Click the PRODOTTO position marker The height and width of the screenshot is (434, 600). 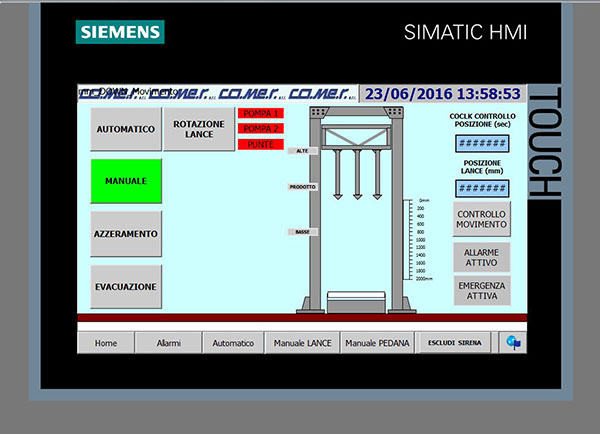pyautogui.click(x=302, y=187)
